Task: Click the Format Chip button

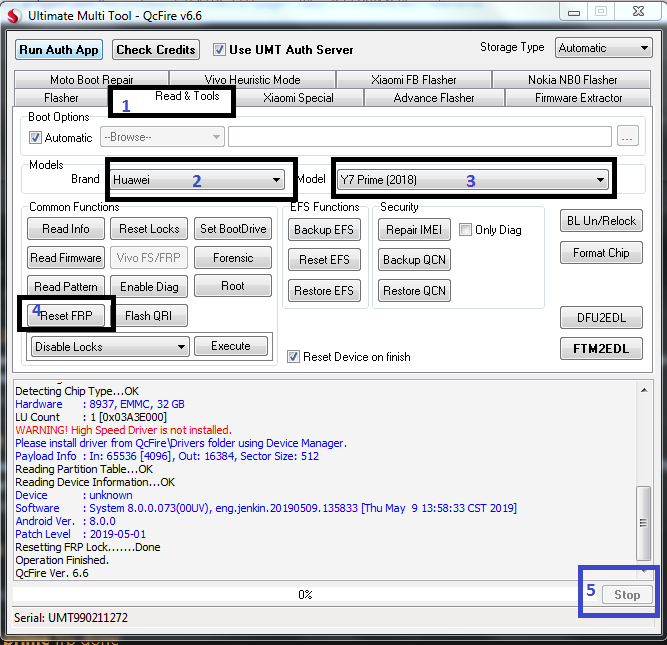Action: 601,253
